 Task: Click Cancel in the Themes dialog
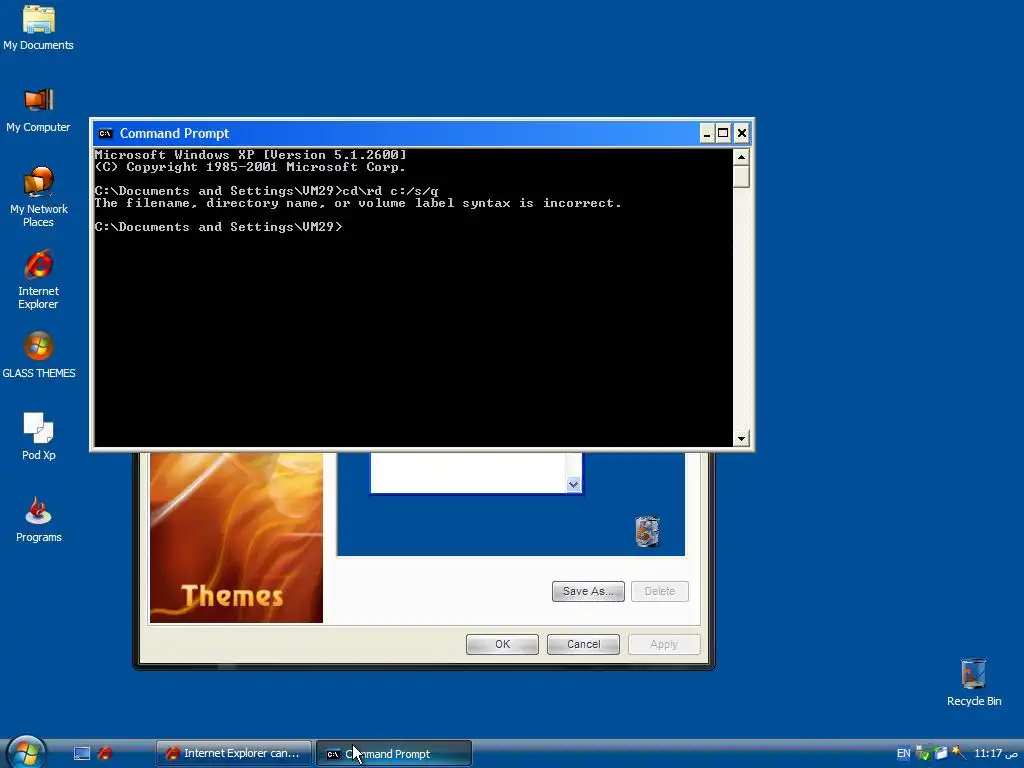click(583, 644)
